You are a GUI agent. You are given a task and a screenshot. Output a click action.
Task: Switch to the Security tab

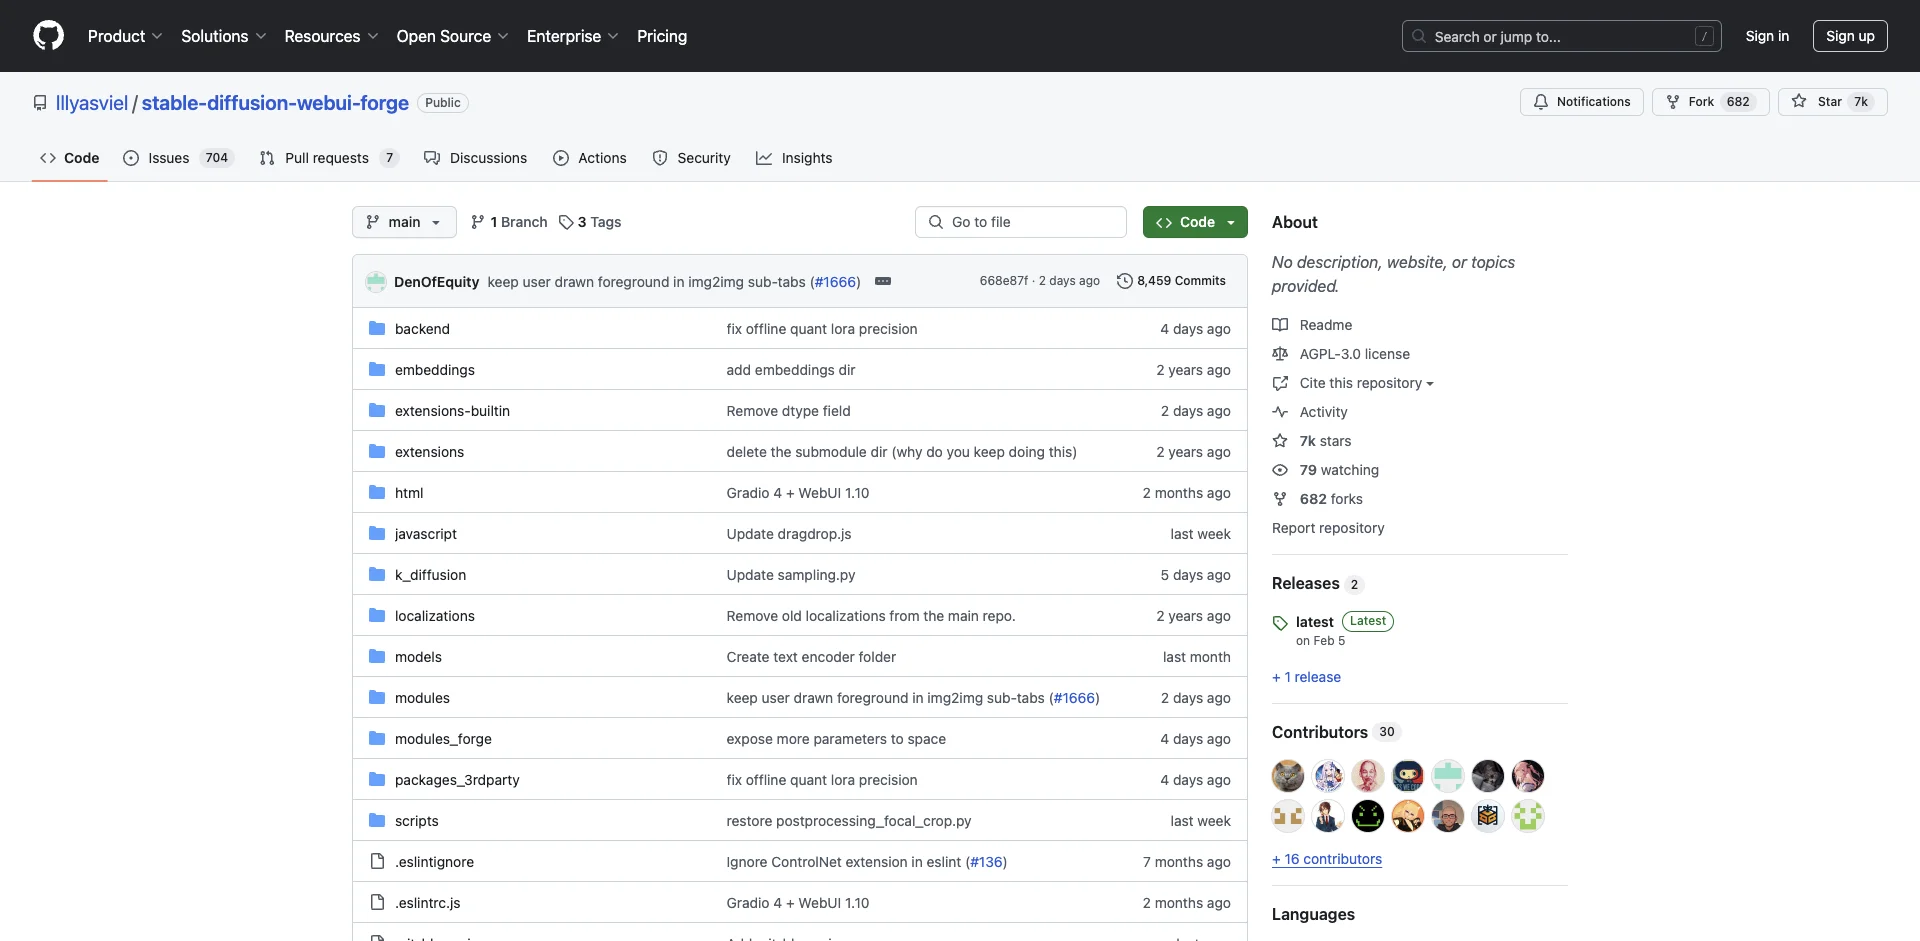[x=692, y=158]
